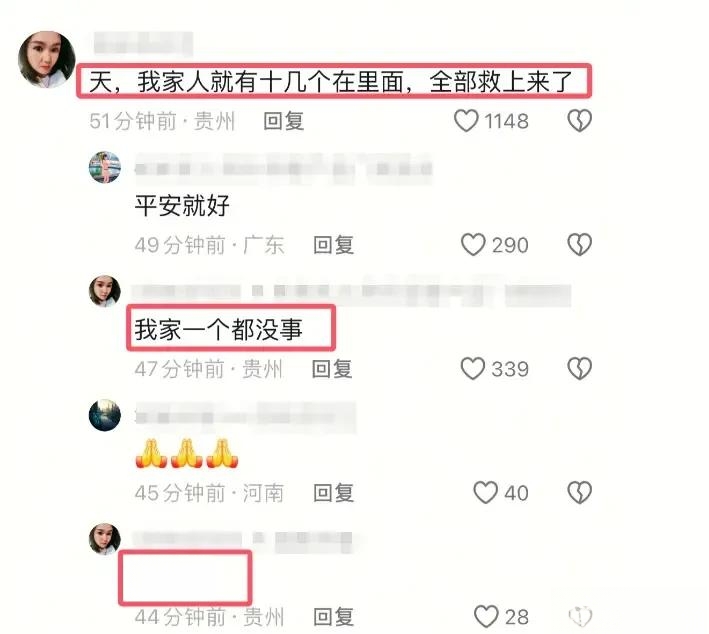This screenshot has width=709, height=634.
Task: Reply to the 44分钟前 贵州 comment
Action: (333, 616)
